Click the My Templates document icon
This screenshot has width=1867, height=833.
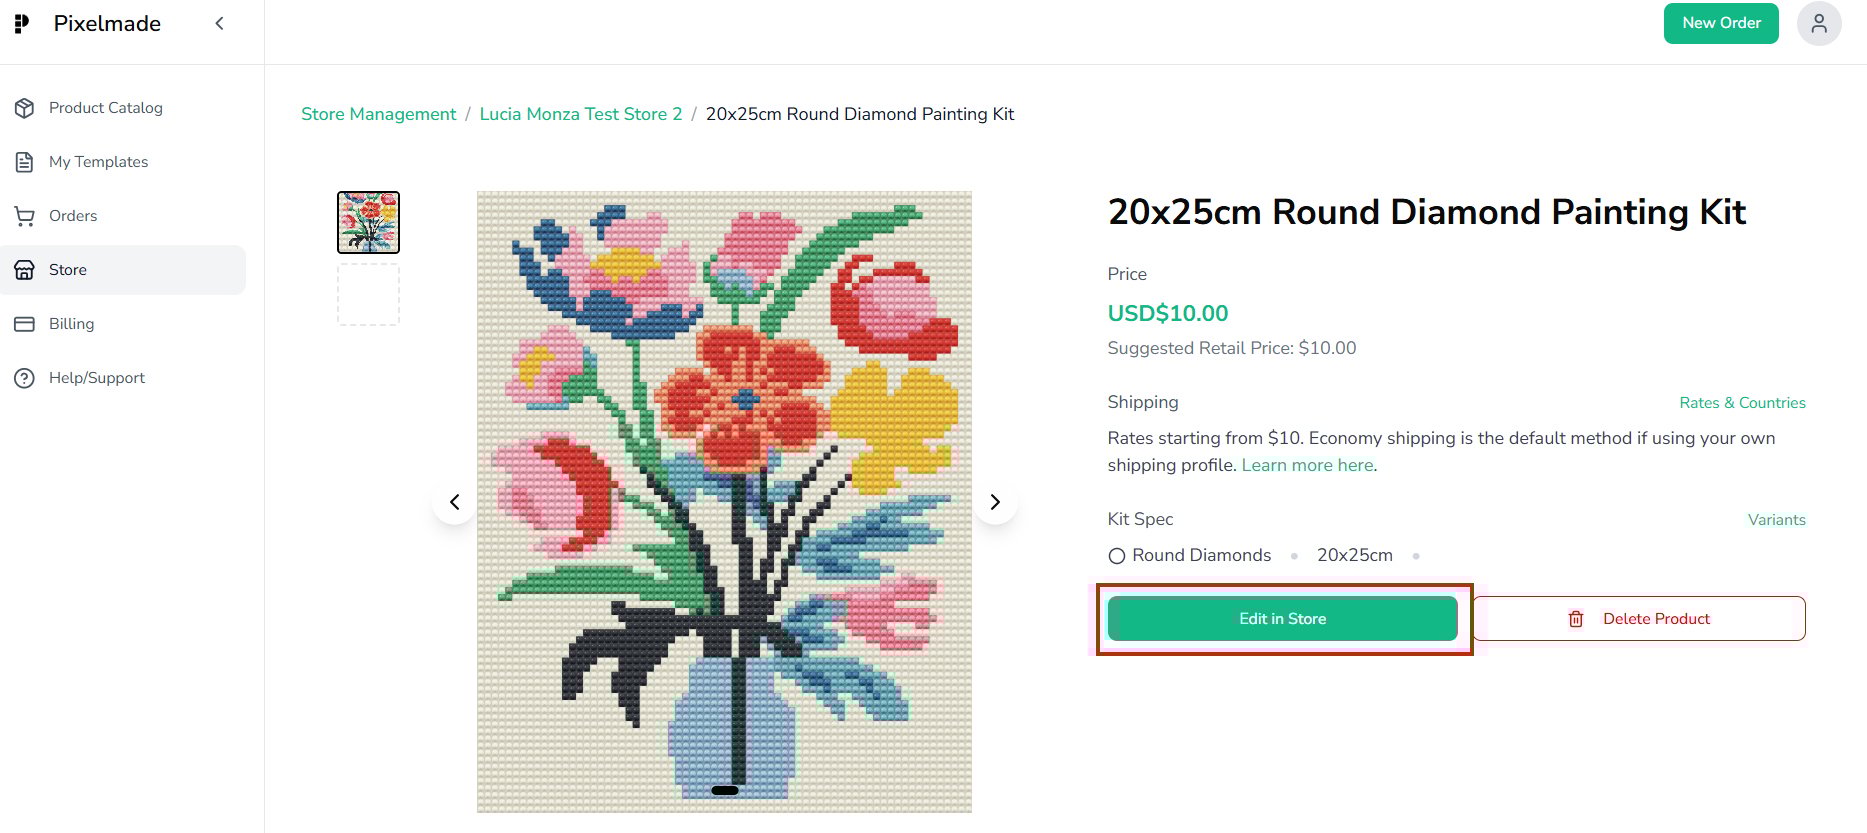pyautogui.click(x=25, y=162)
